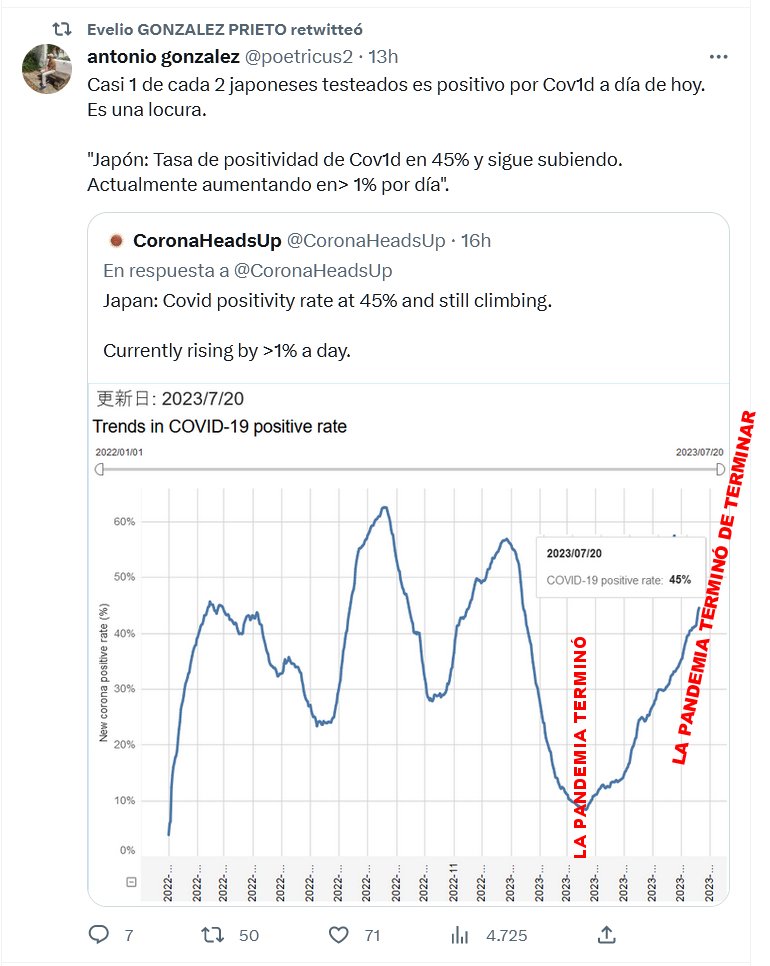Click the reply speech bubble icon
770x966 pixels.
click(x=98, y=934)
